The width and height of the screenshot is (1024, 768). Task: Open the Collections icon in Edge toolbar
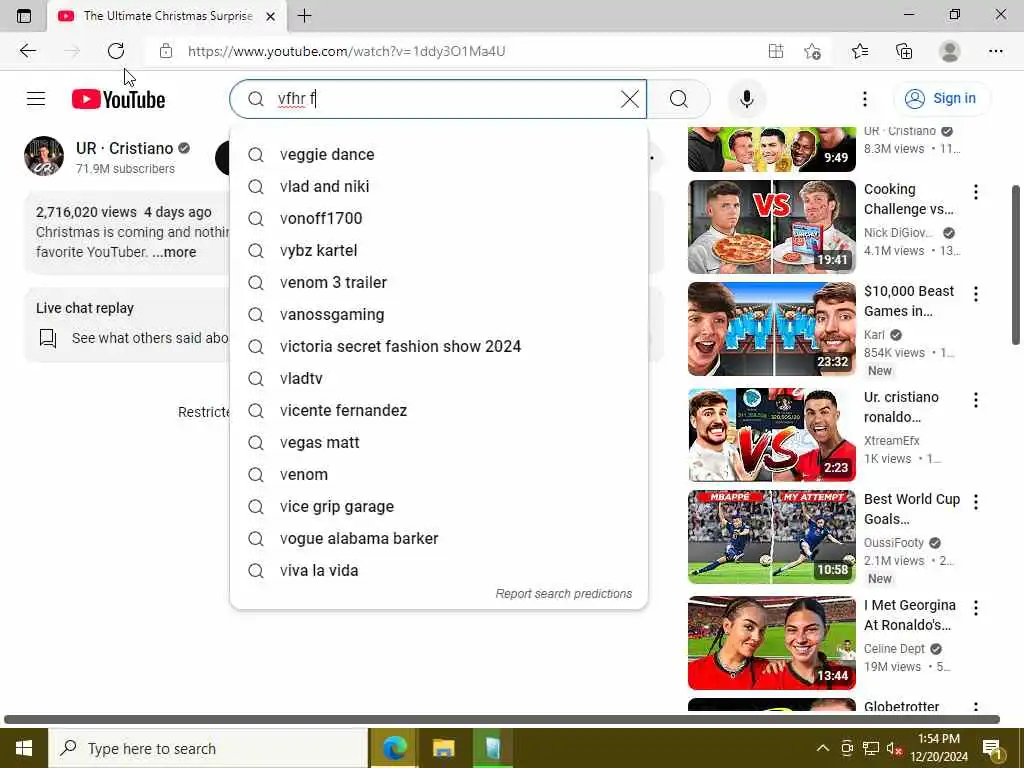[904, 51]
